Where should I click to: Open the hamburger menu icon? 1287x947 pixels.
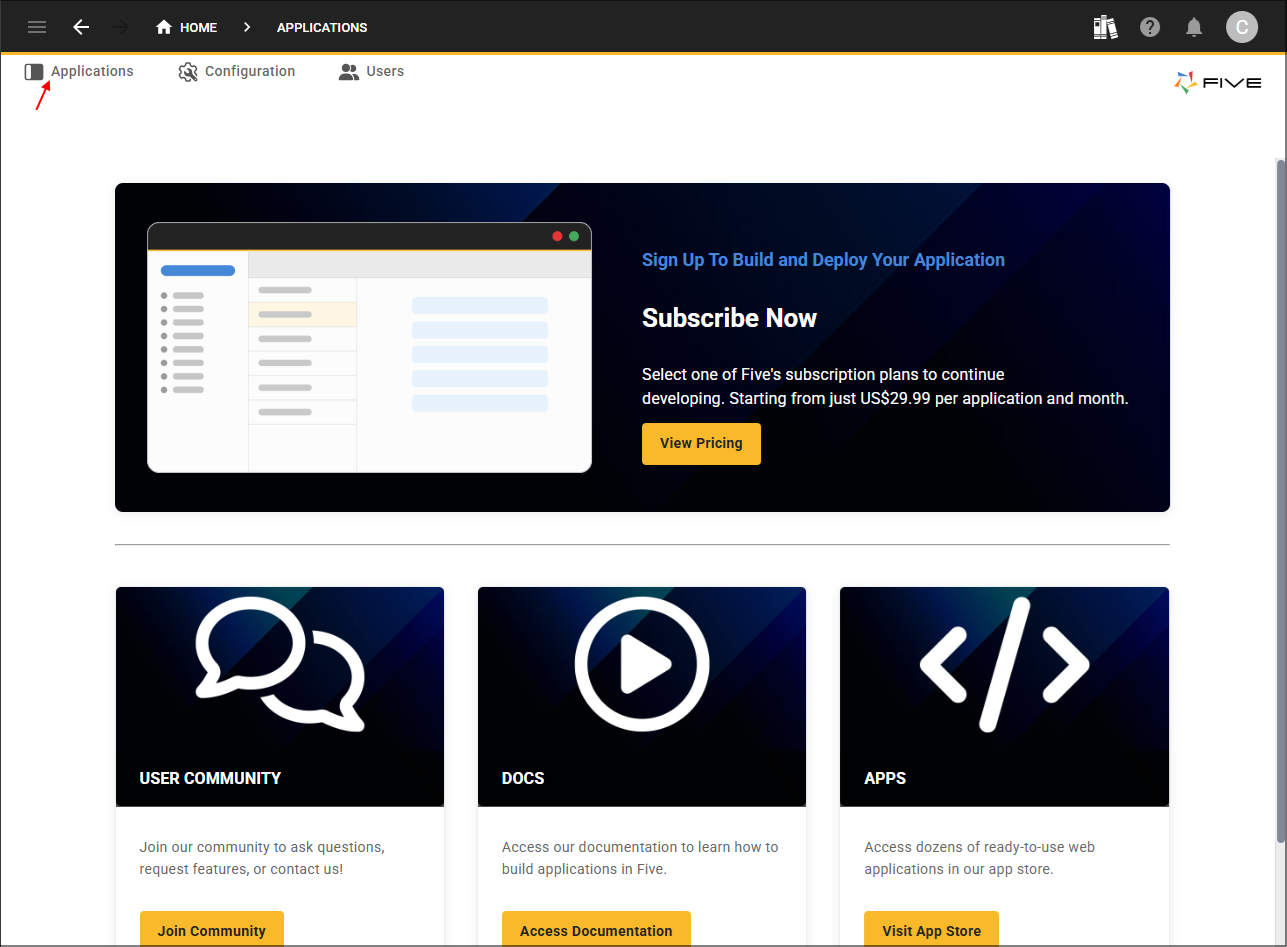tap(37, 27)
